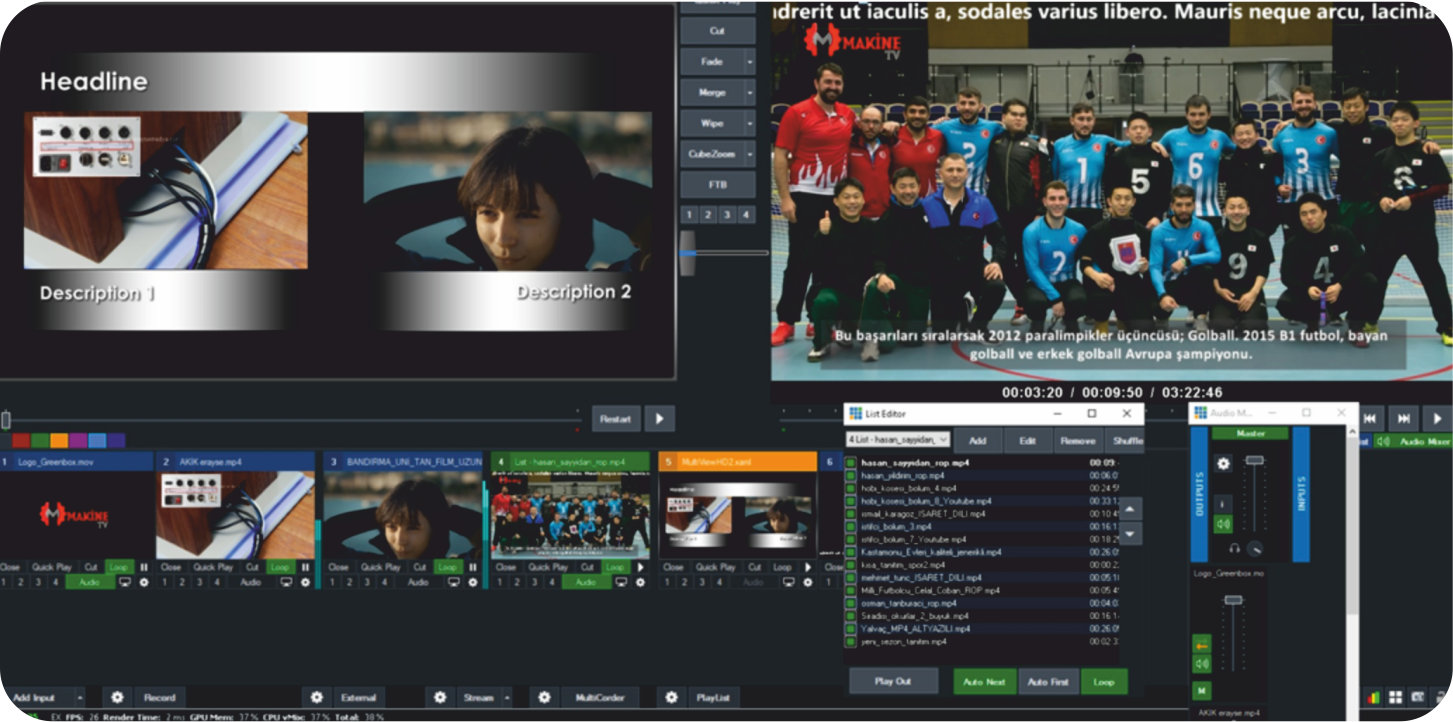
Task: Select the green category color tab
Action: (x=40, y=440)
